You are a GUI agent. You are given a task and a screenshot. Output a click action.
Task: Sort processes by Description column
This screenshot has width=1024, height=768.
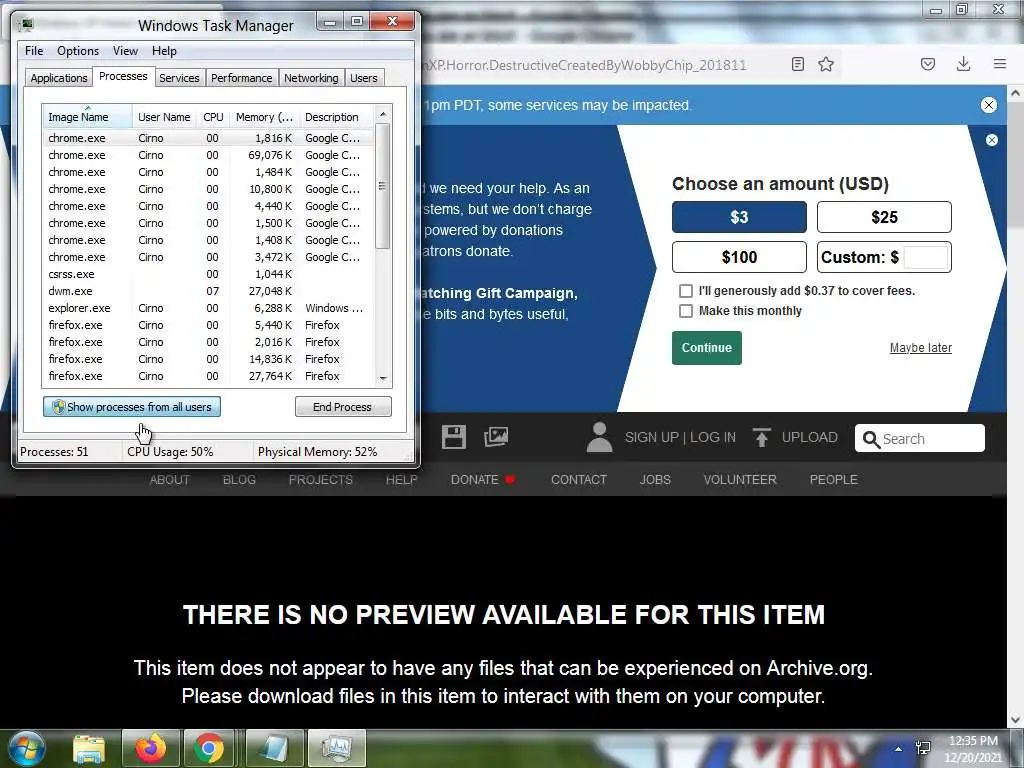(336, 117)
